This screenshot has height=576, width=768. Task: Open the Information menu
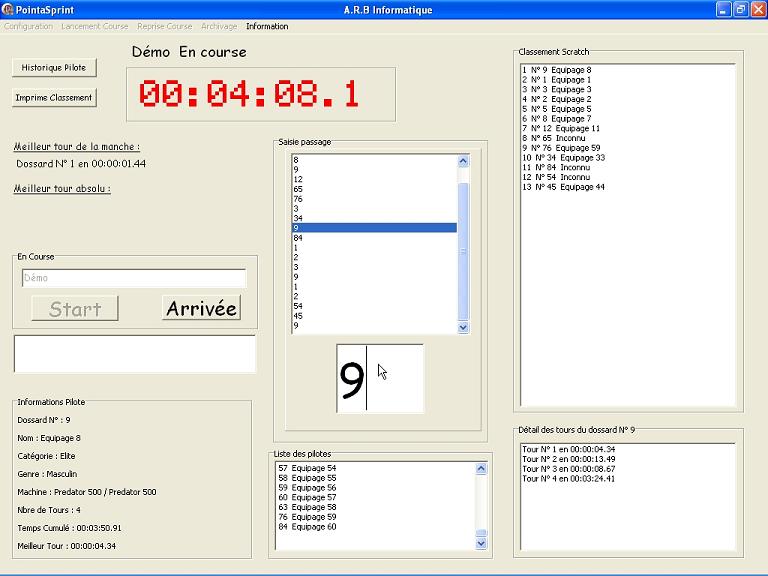click(x=267, y=26)
